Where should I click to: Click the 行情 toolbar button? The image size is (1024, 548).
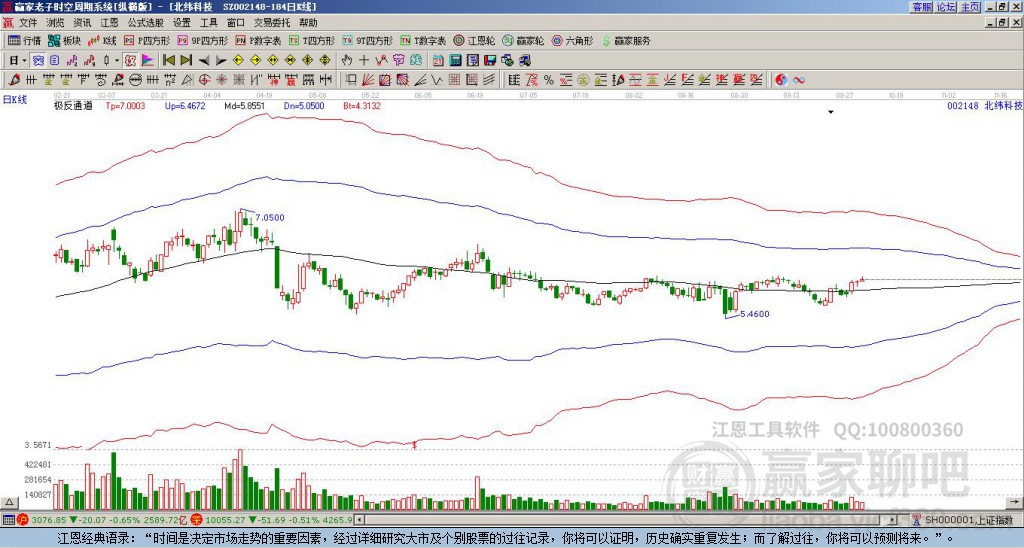[24, 40]
